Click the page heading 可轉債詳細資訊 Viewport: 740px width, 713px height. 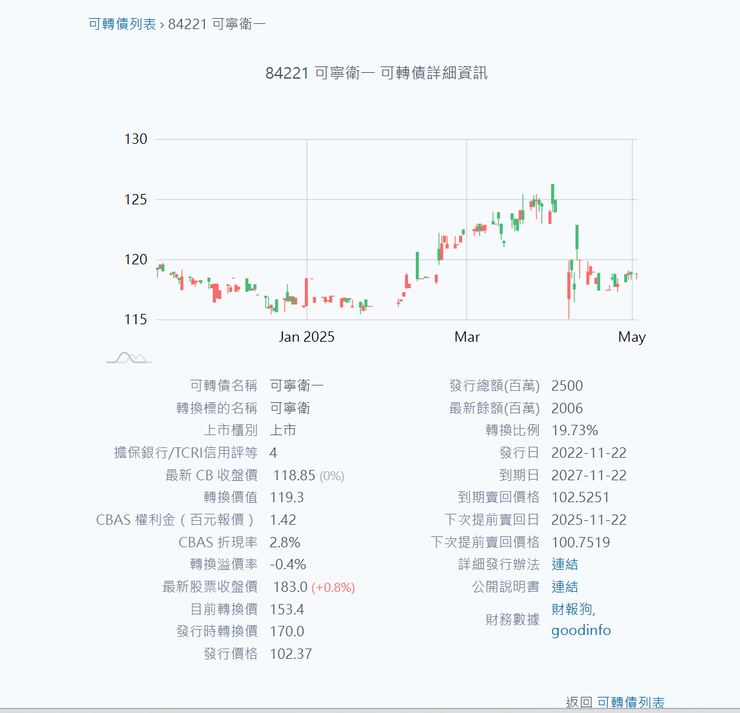tap(376, 72)
